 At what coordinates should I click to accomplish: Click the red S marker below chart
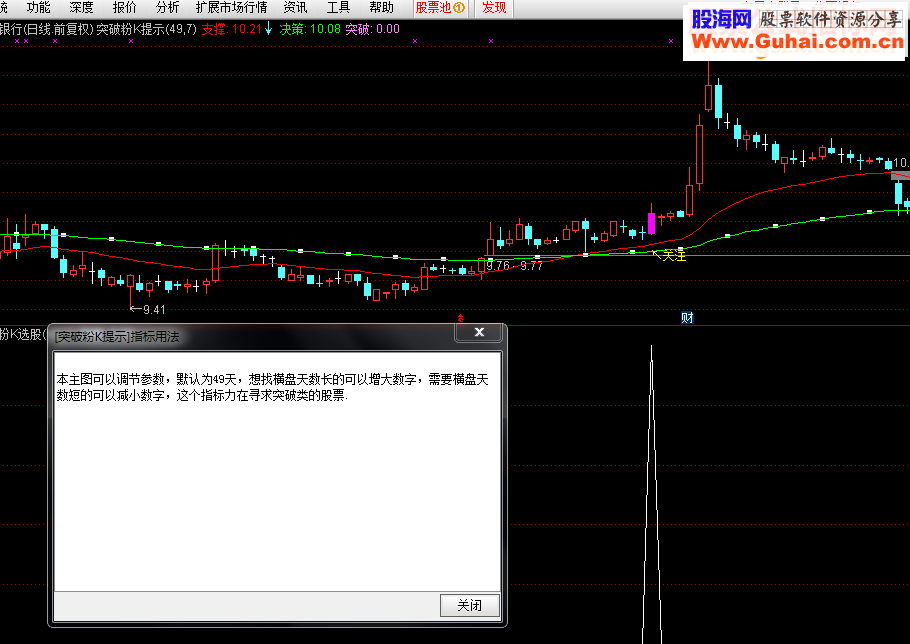(x=461, y=319)
